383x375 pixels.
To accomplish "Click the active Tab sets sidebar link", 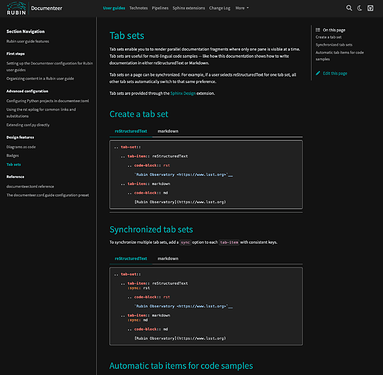I will (x=14, y=164).
